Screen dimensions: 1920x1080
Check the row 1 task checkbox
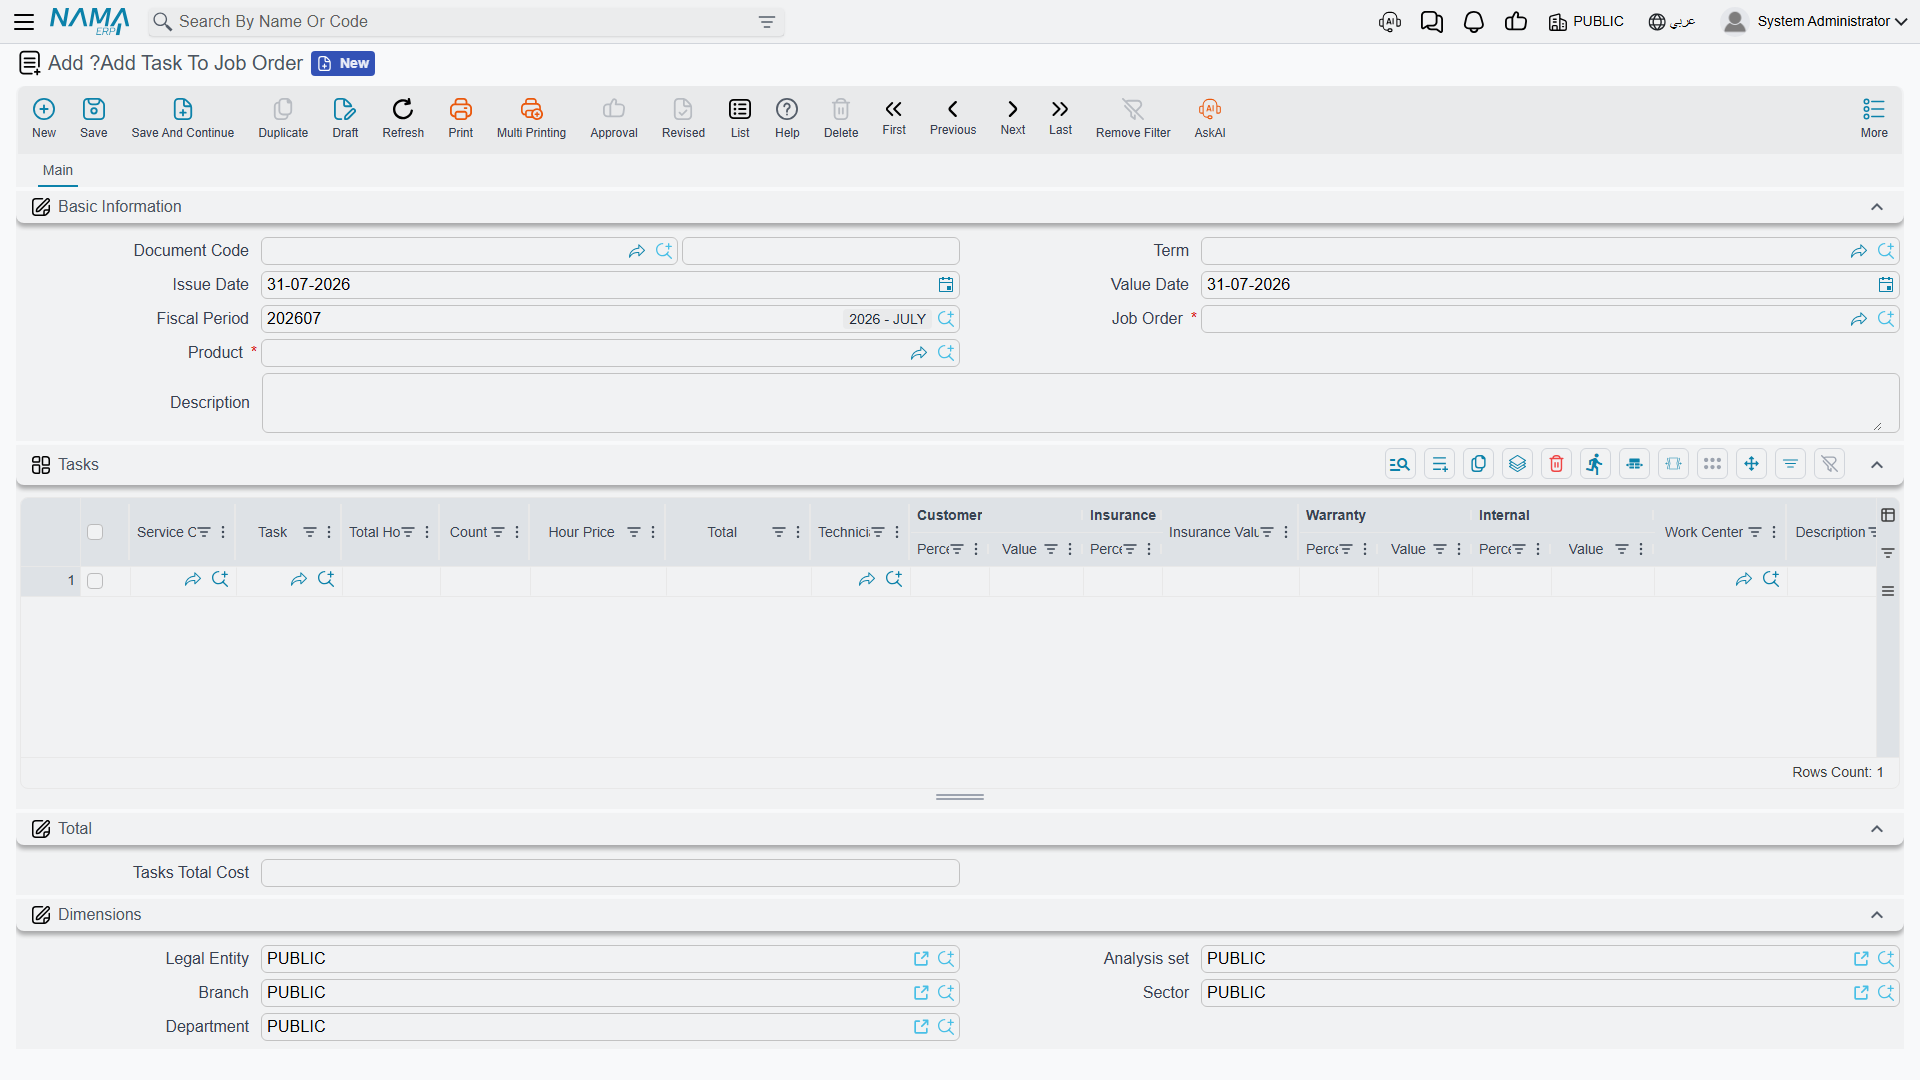click(x=95, y=581)
